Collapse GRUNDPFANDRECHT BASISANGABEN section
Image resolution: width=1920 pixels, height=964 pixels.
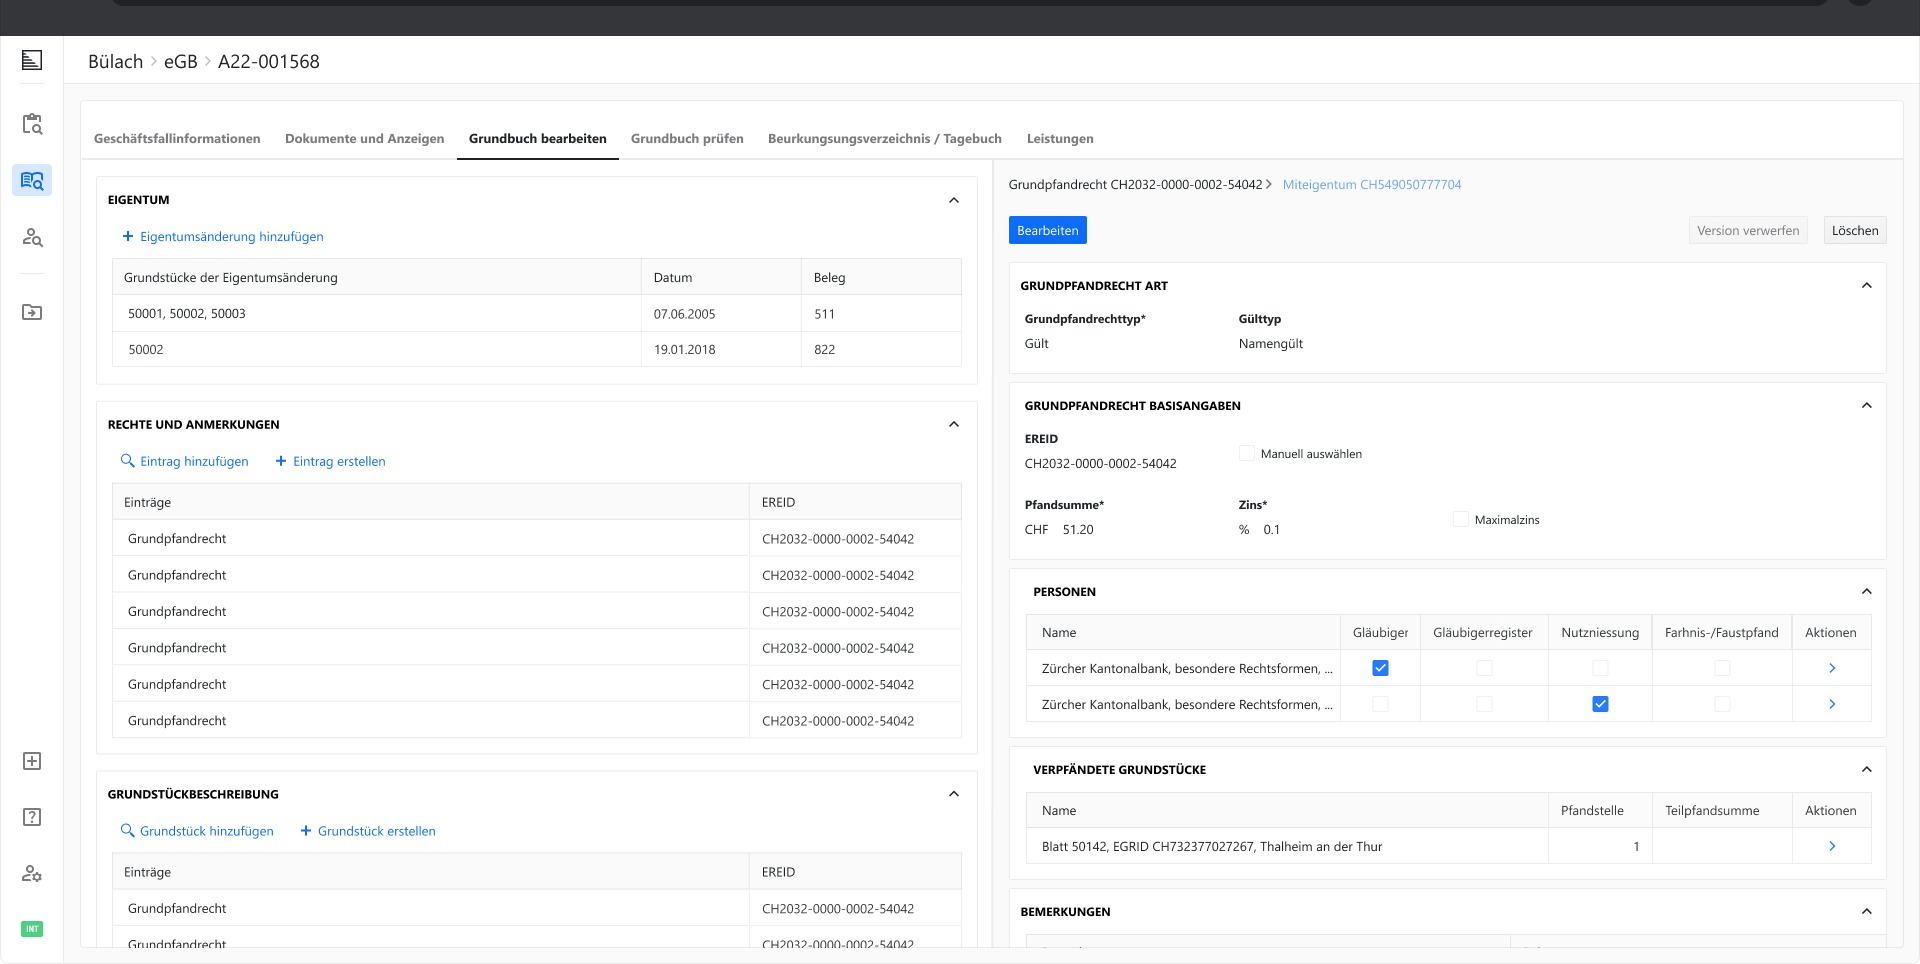pos(1866,405)
